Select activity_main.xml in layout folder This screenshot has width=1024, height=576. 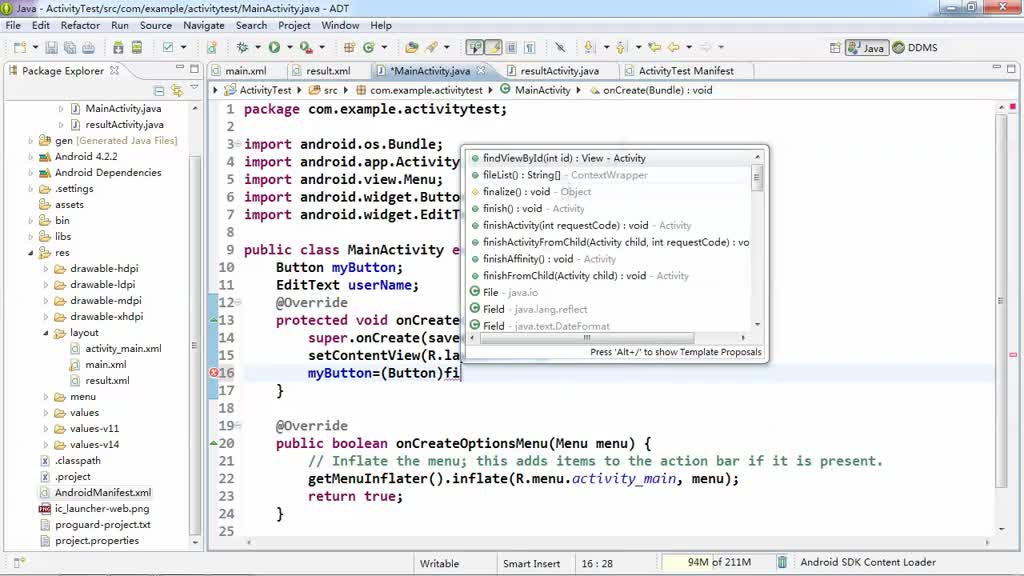pyautogui.click(x=123, y=349)
